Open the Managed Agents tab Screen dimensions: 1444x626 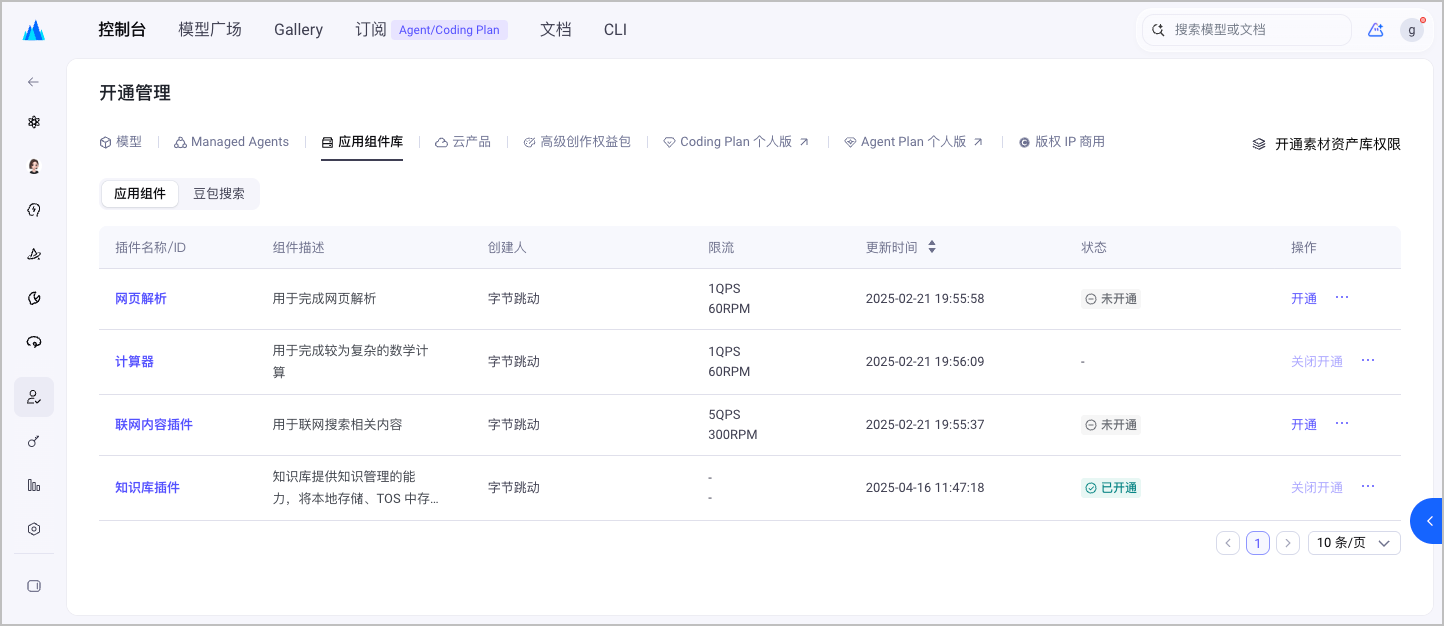click(231, 142)
